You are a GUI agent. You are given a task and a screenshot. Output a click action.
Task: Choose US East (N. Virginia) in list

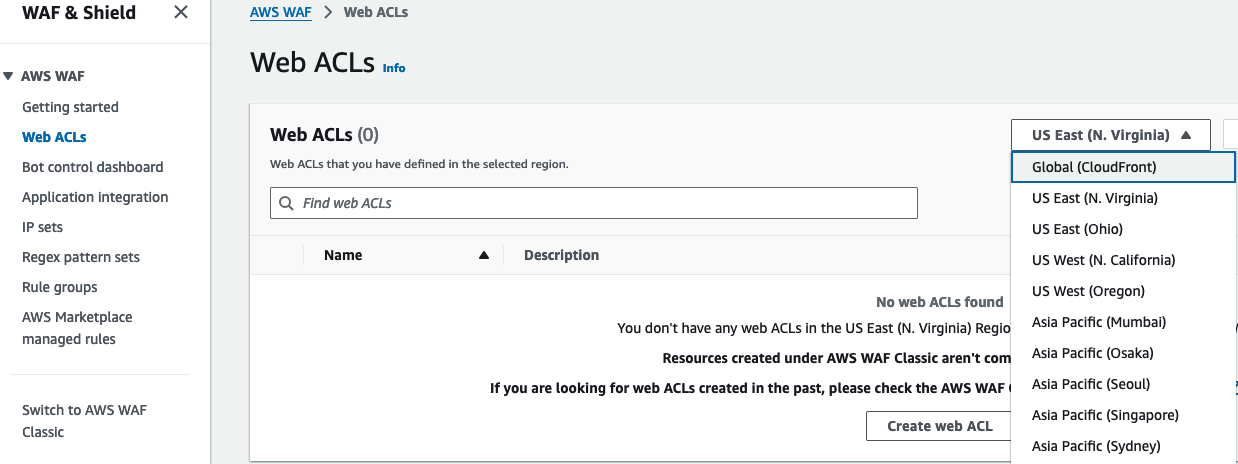point(1124,198)
